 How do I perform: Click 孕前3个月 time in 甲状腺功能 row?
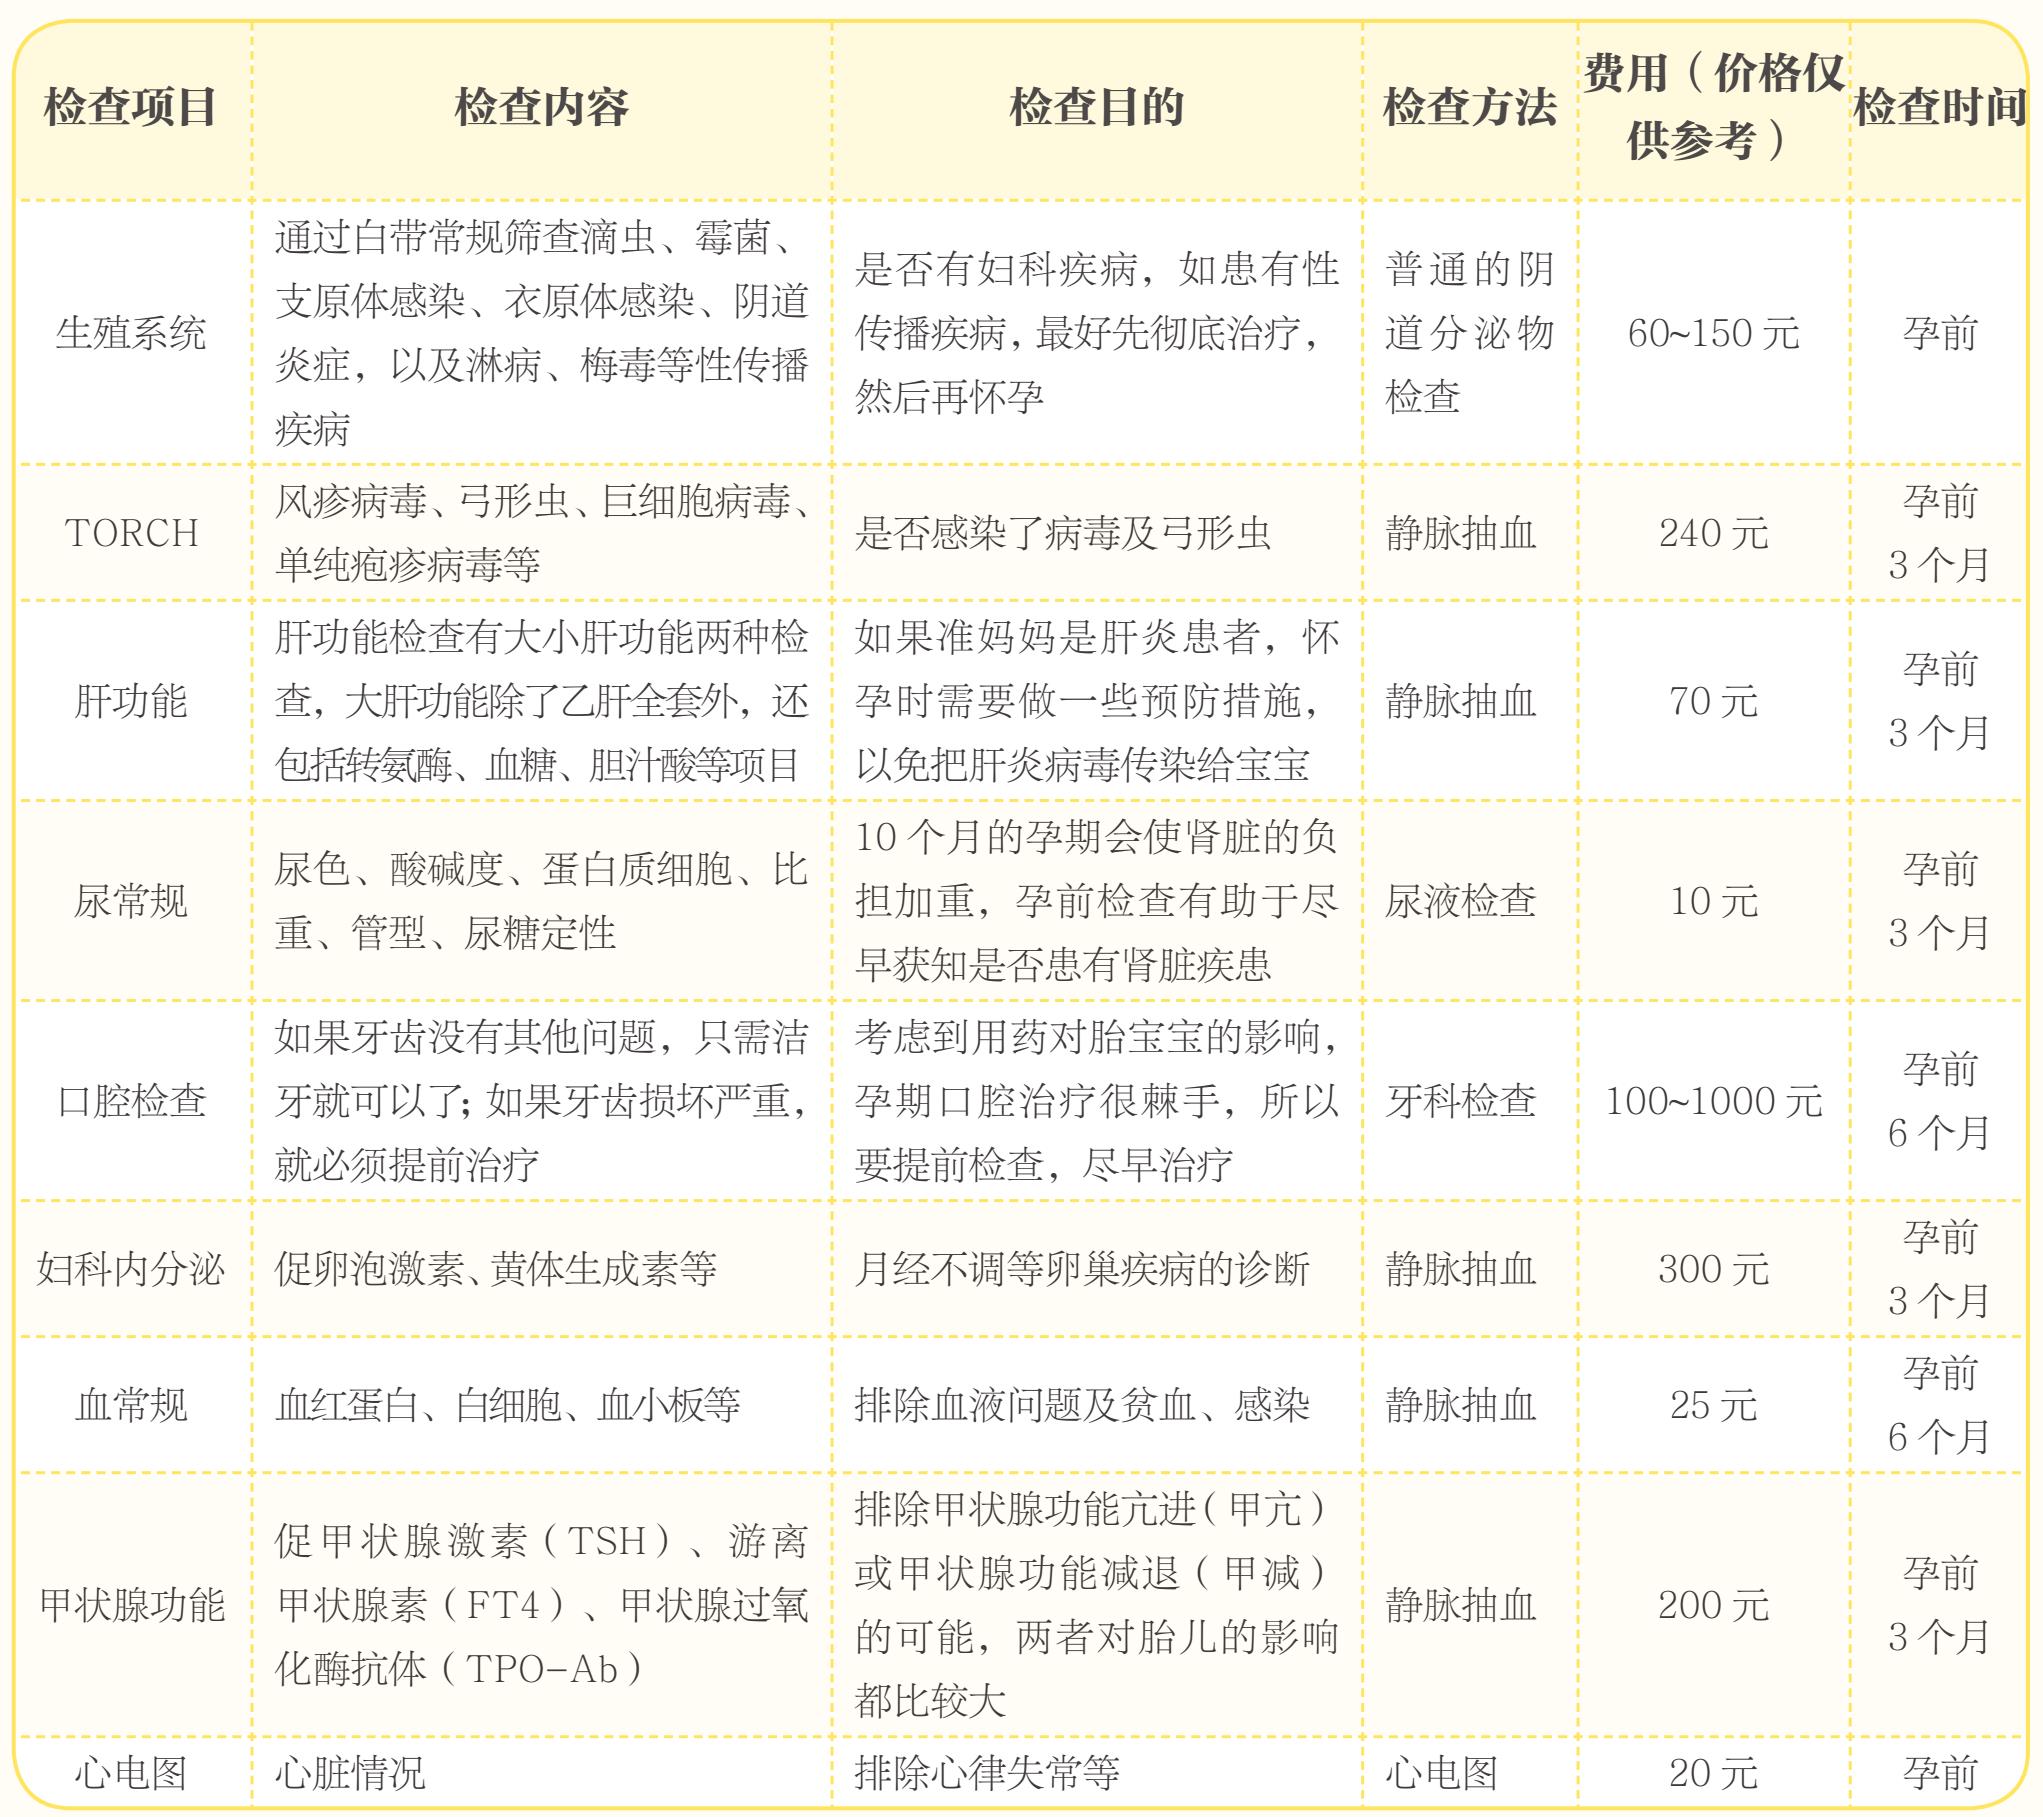[x=1939, y=1605]
